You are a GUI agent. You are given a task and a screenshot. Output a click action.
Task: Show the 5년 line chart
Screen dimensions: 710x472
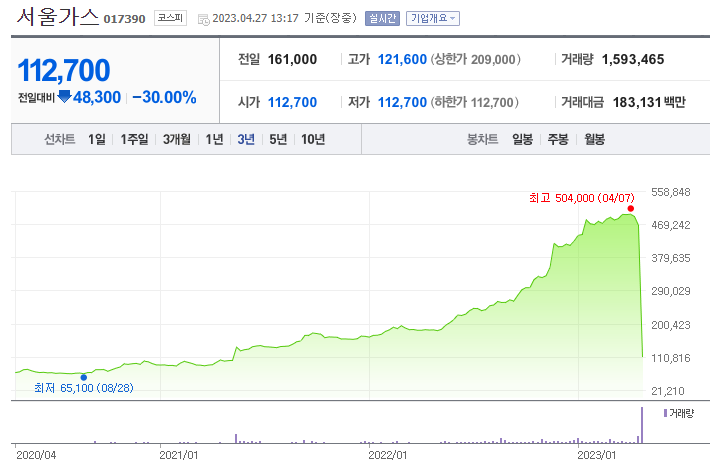point(278,139)
